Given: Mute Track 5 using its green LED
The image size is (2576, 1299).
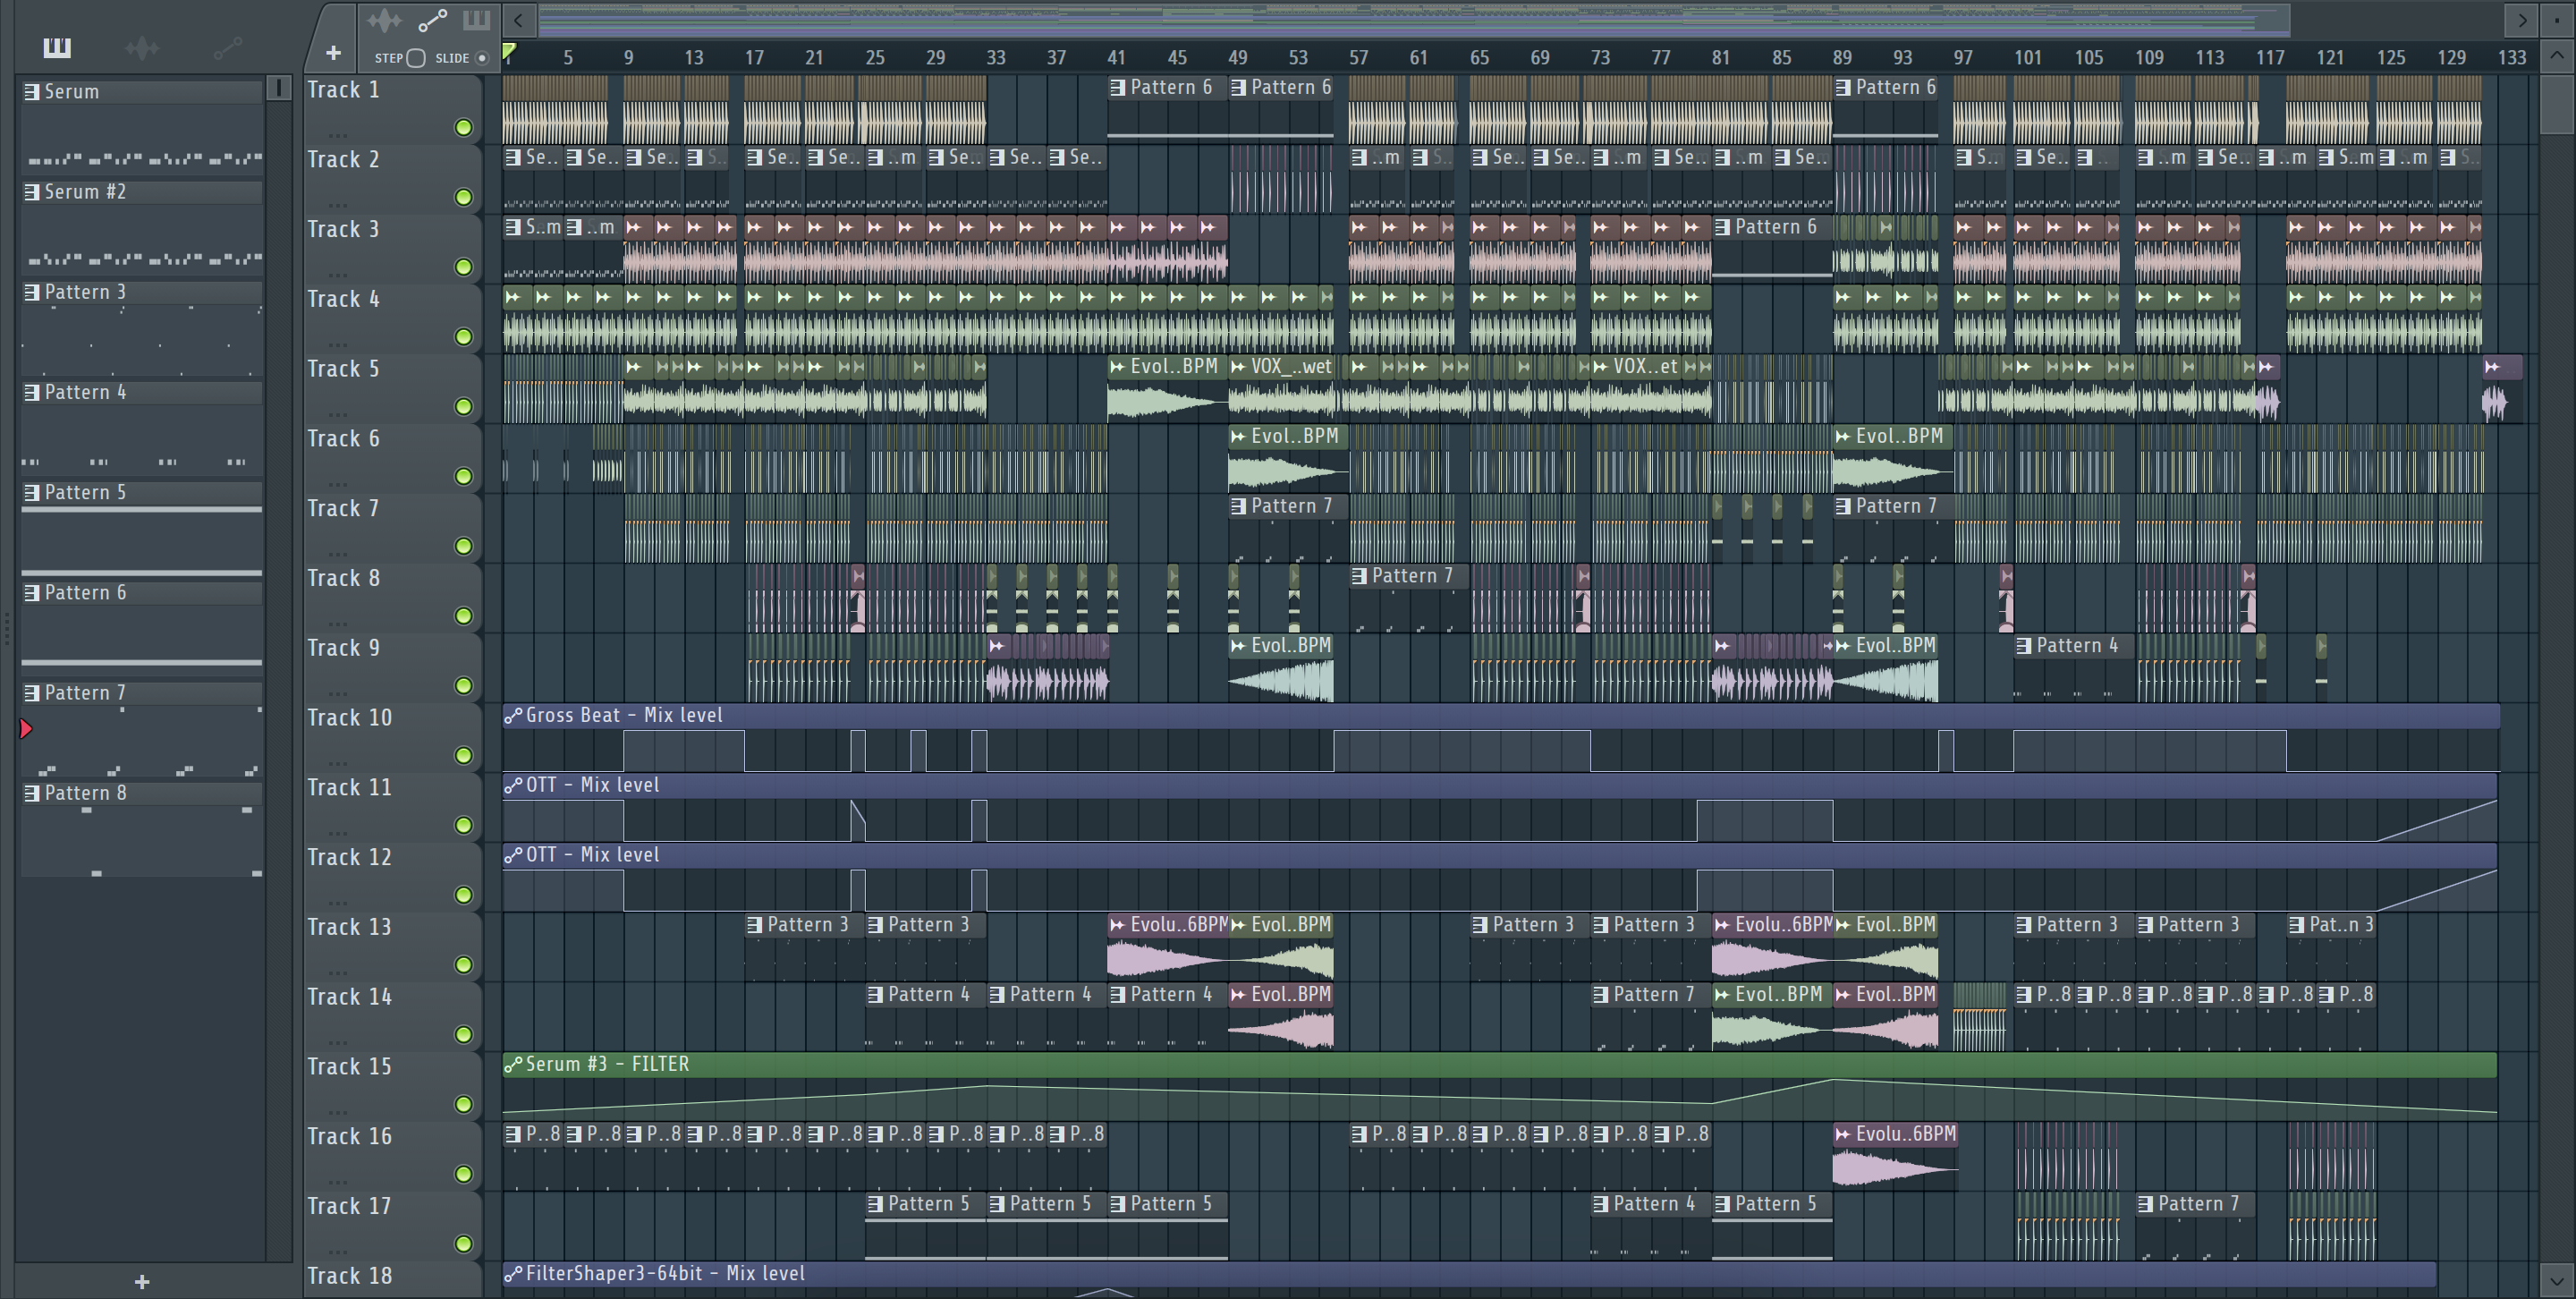Looking at the screenshot, I should coord(463,406).
